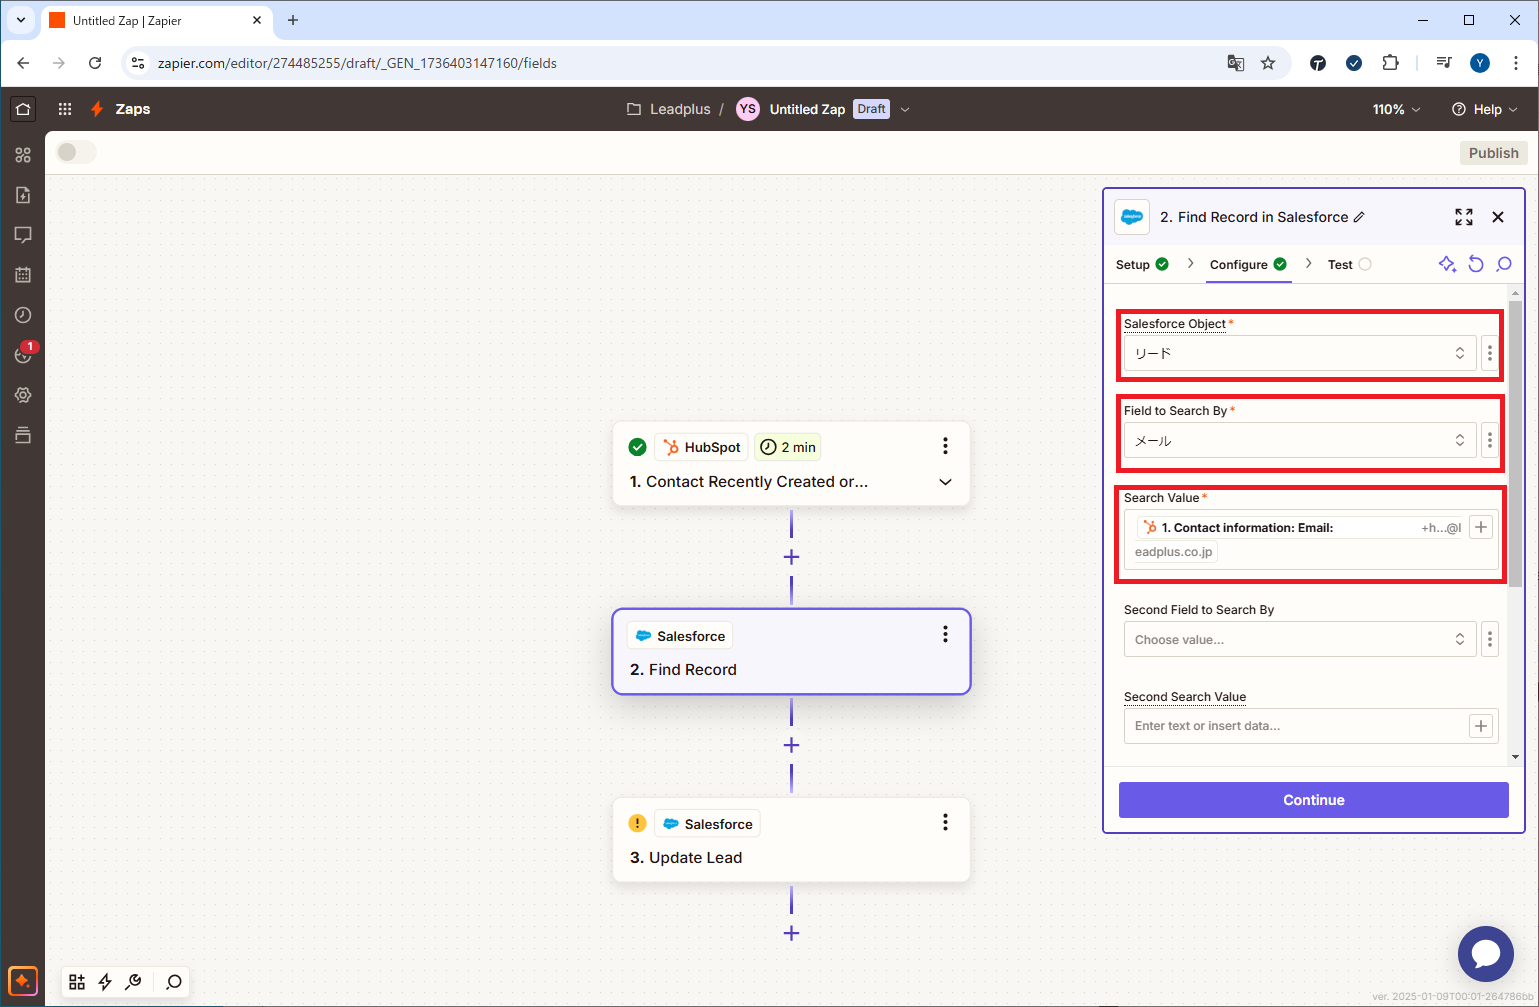Add a step after Find Record

(791, 745)
